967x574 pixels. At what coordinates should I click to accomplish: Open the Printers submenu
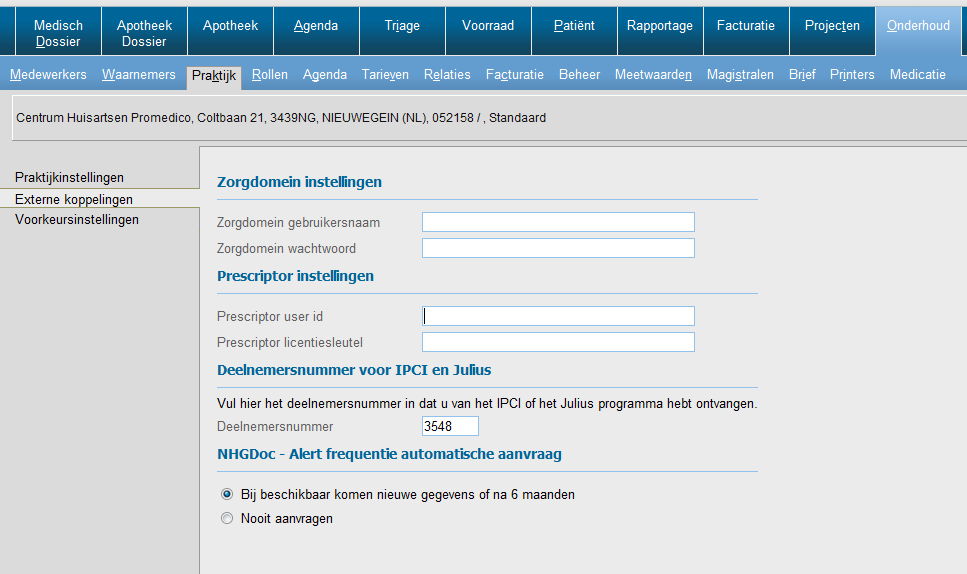852,75
